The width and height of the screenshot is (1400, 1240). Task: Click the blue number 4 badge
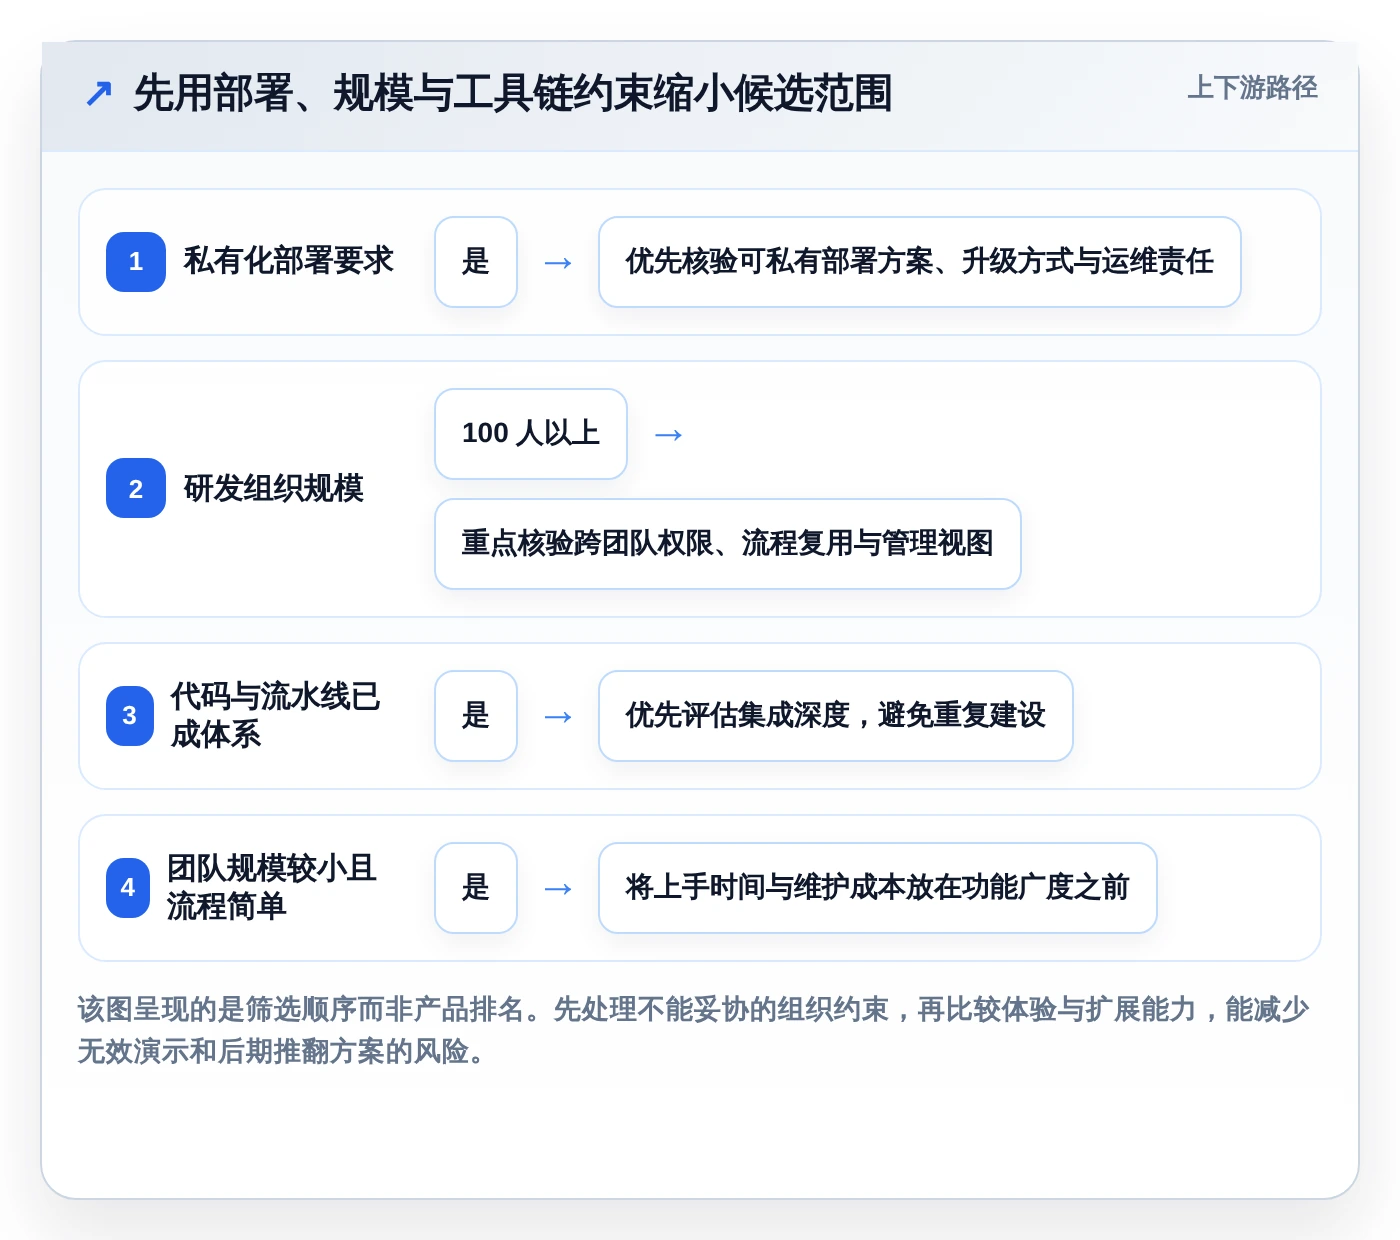(x=128, y=888)
